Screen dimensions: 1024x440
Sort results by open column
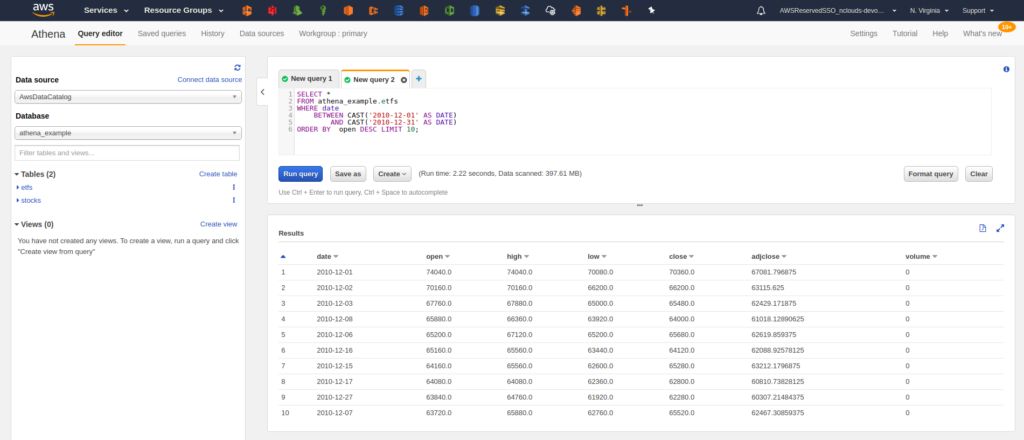pyautogui.click(x=438, y=257)
